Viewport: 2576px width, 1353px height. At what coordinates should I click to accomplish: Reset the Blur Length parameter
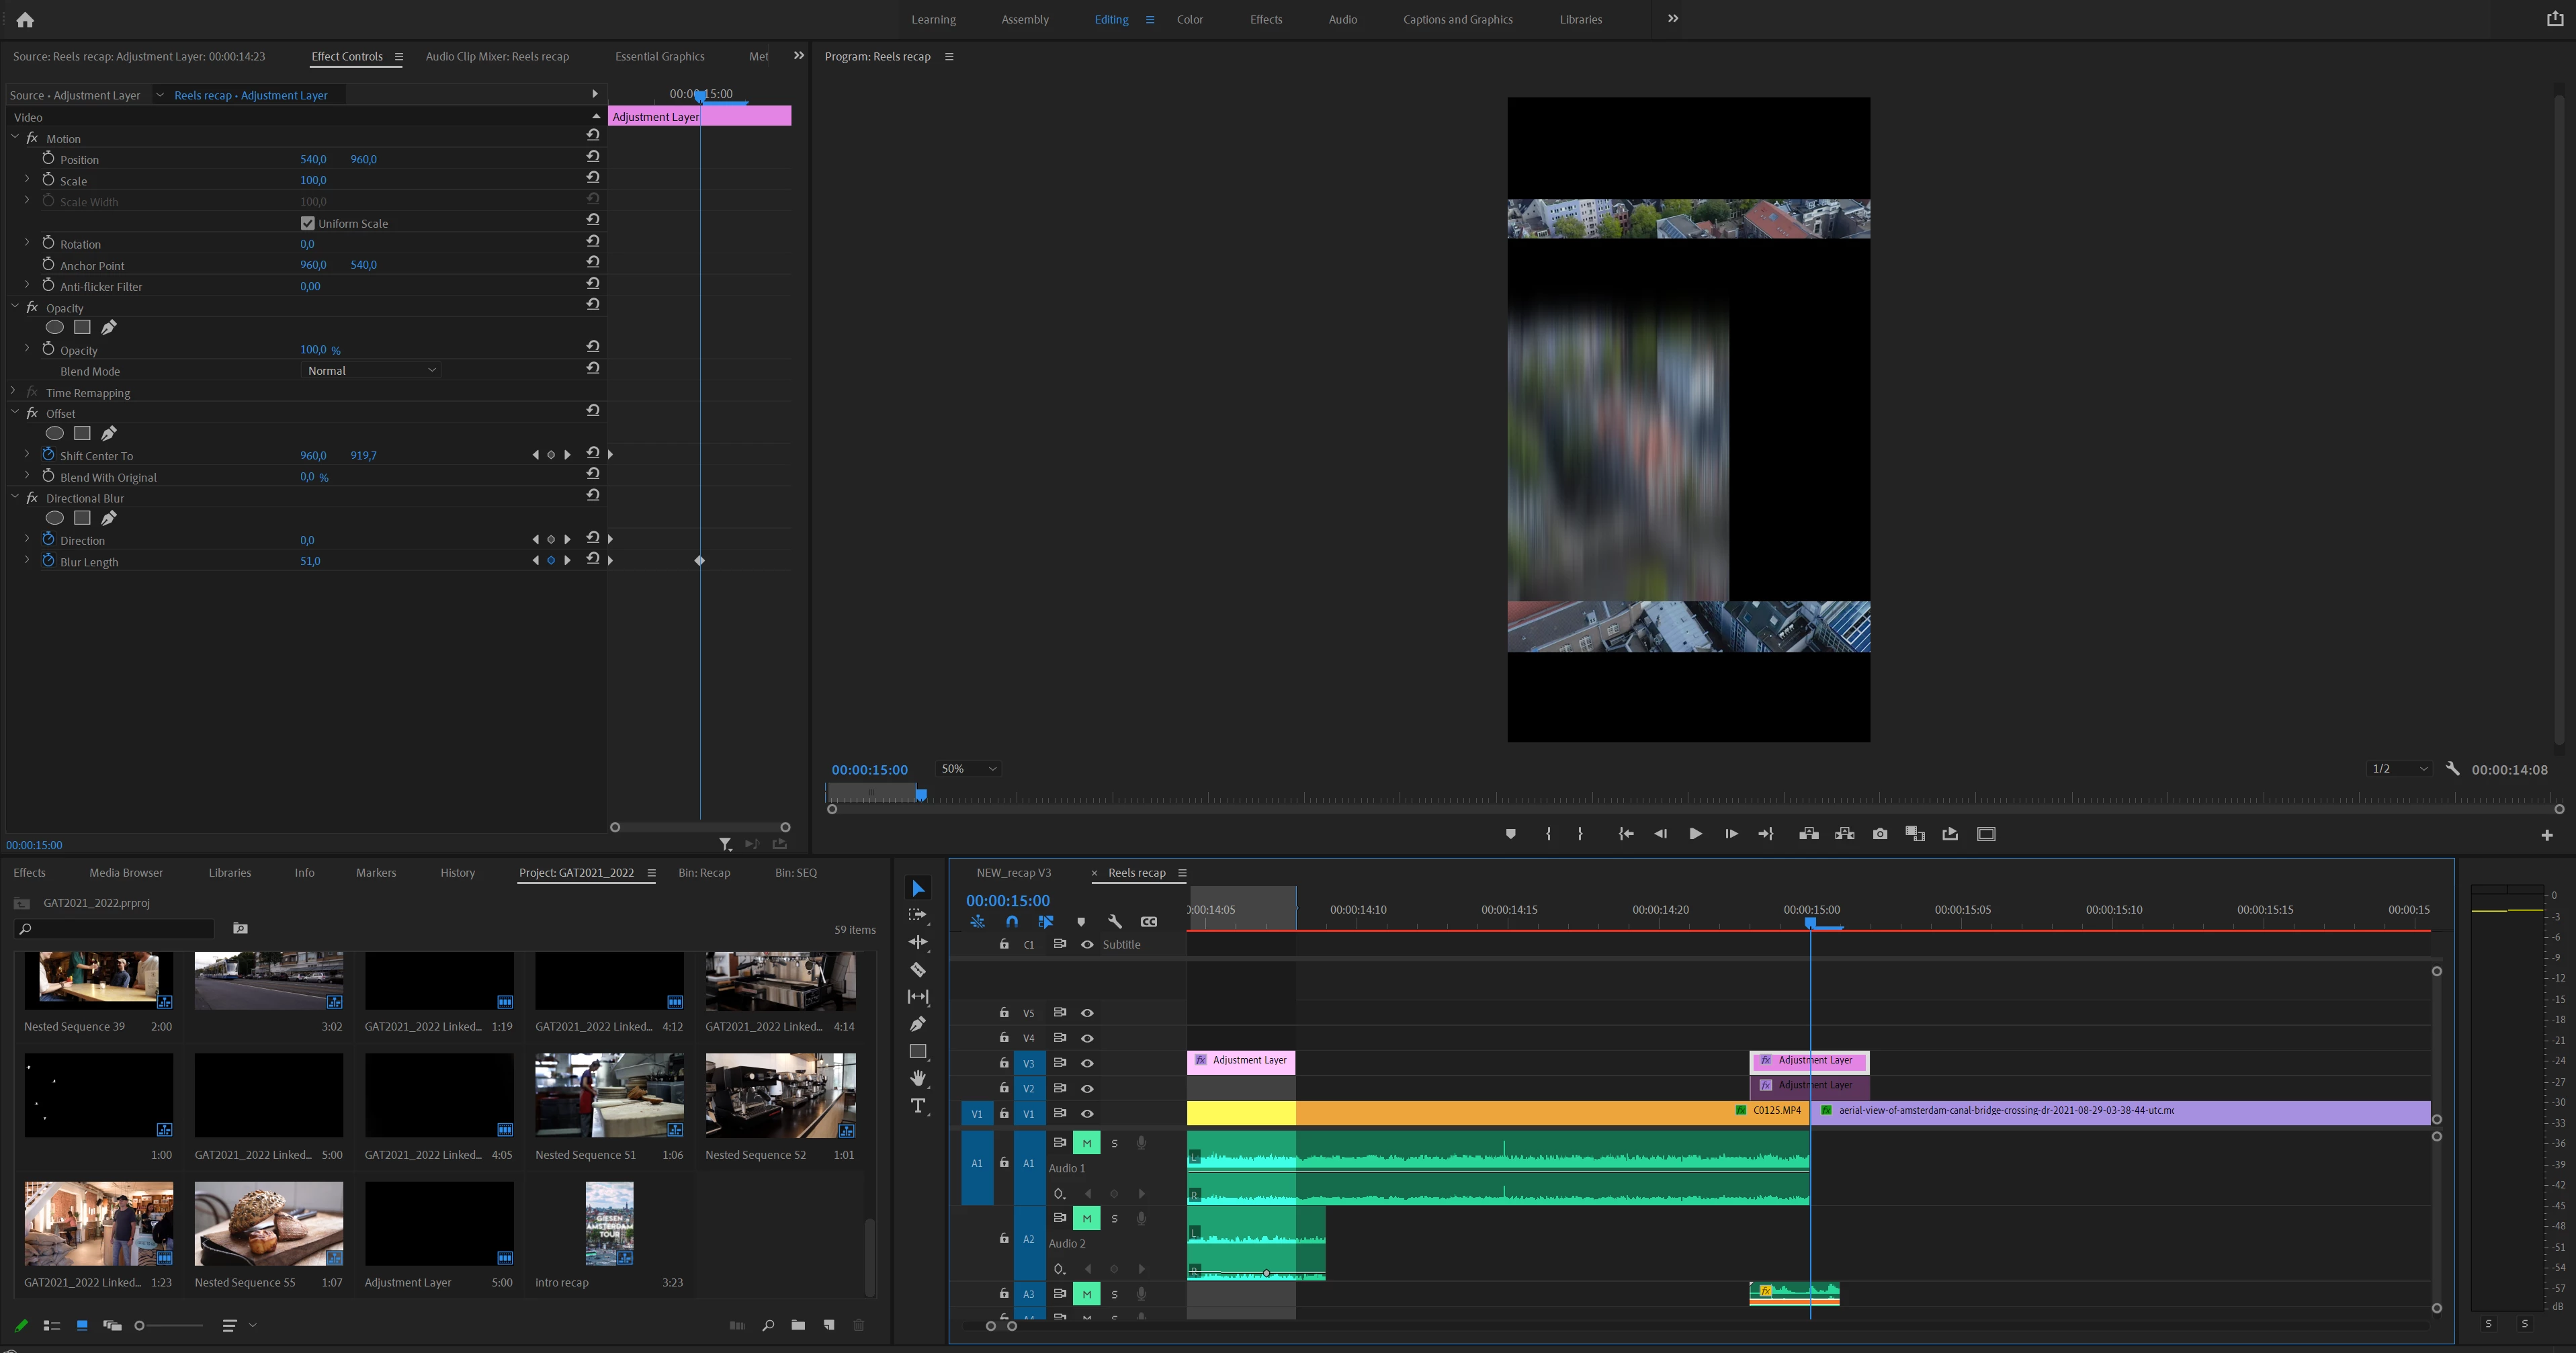593,560
